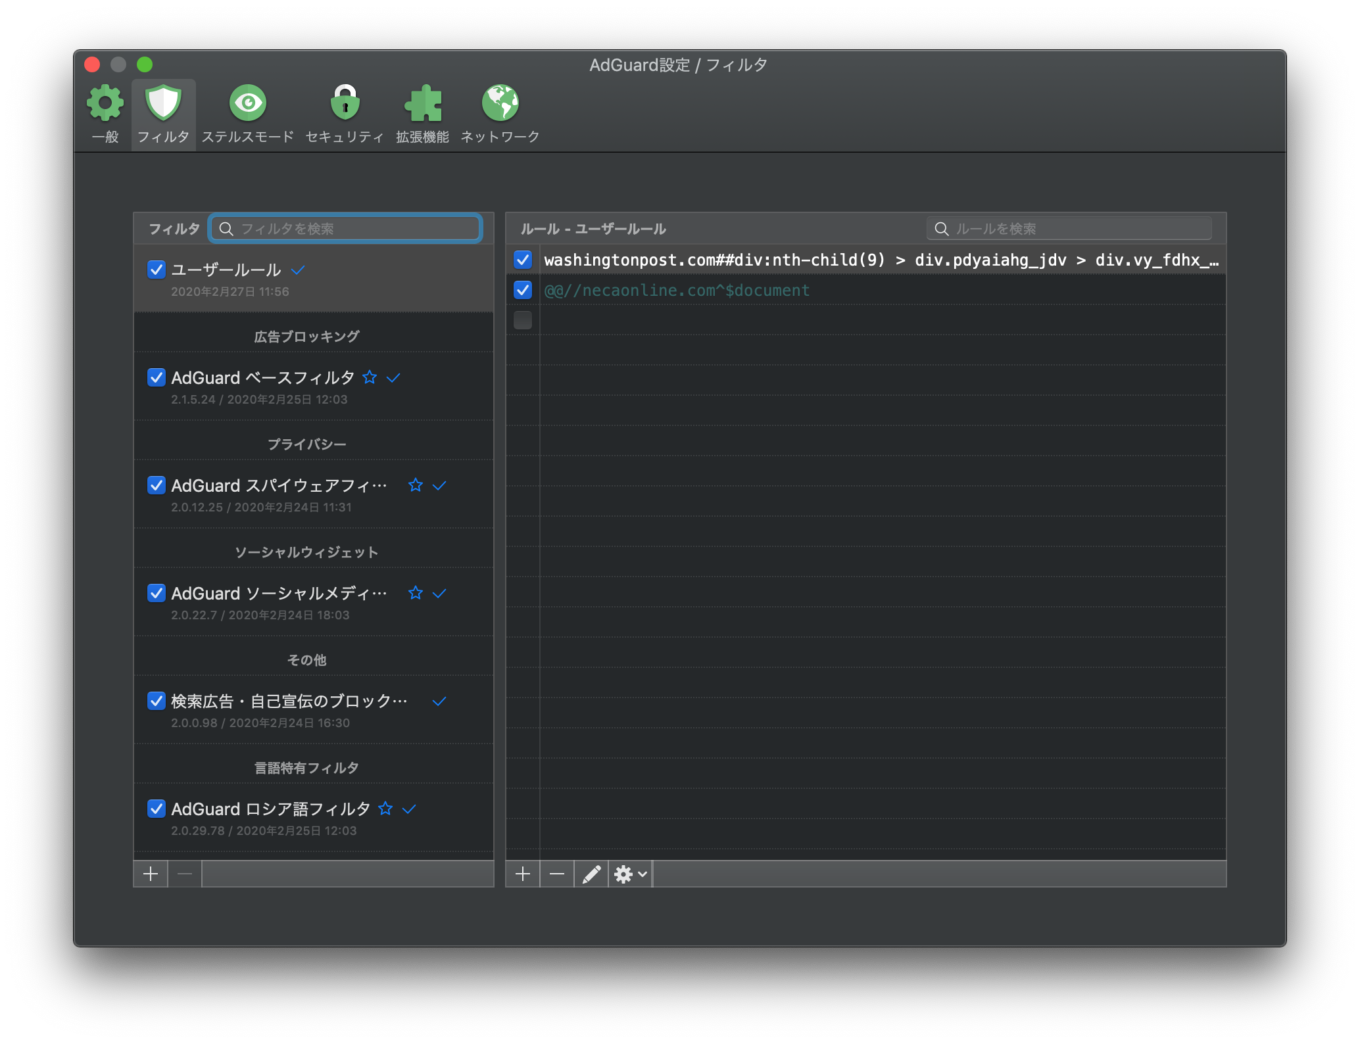Select the @@//necaonline.com^$document rule
This screenshot has height=1044, width=1360.
pos(677,290)
